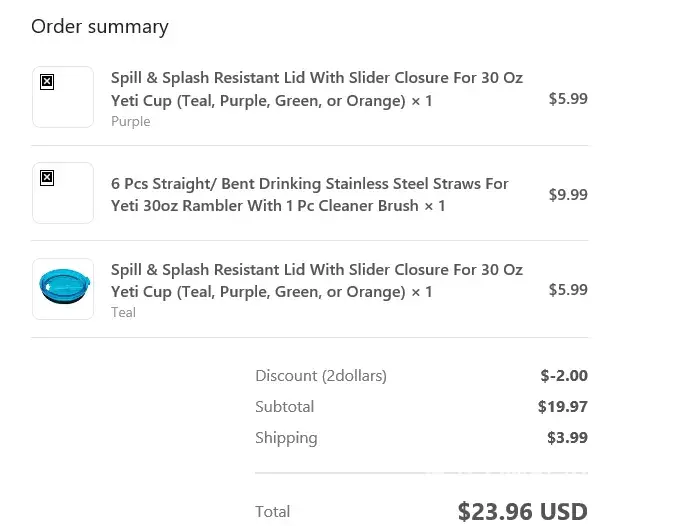Open the Teal Spill & Splash Resistant Lid title
Viewport: 688px width, 526px height.
(316, 281)
